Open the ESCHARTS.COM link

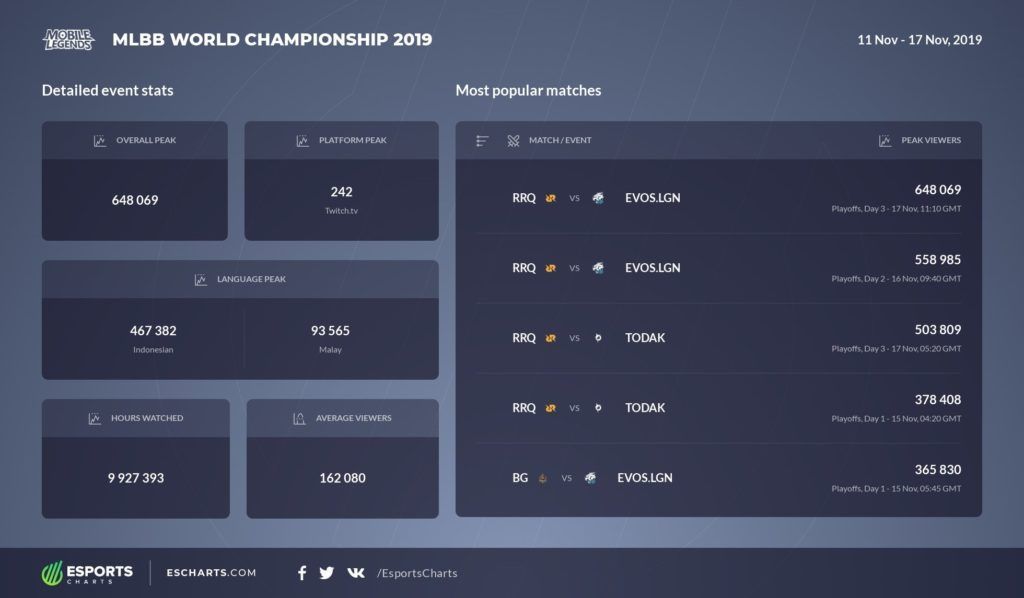point(213,573)
